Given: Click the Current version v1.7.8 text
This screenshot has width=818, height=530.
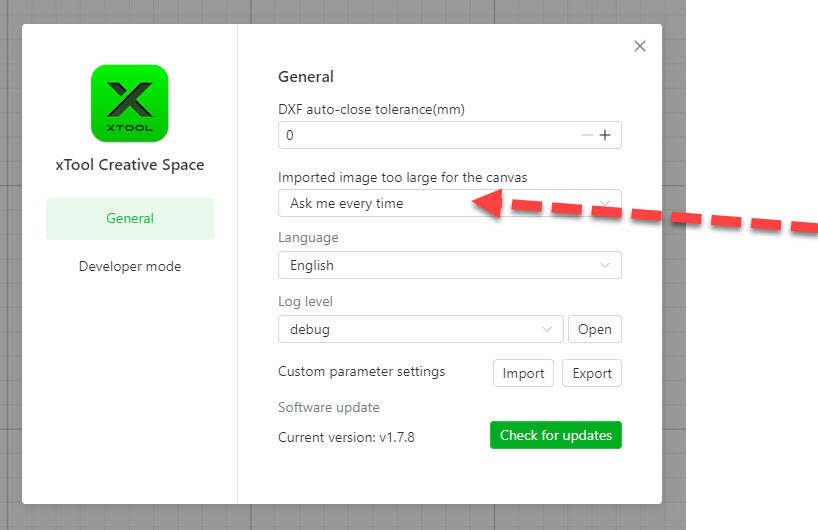Looking at the screenshot, I should pyautogui.click(x=346, y=437).
